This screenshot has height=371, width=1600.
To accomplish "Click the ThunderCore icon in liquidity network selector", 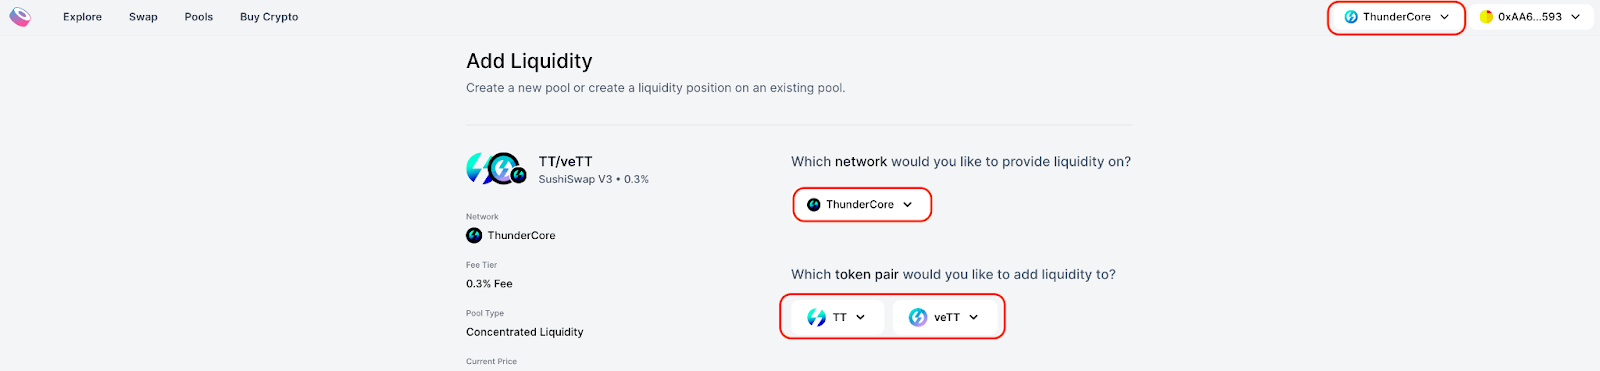I will (814, 204).
